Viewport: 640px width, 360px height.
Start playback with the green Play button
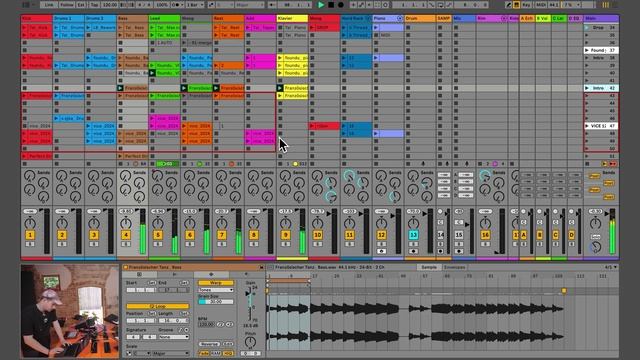321,5
